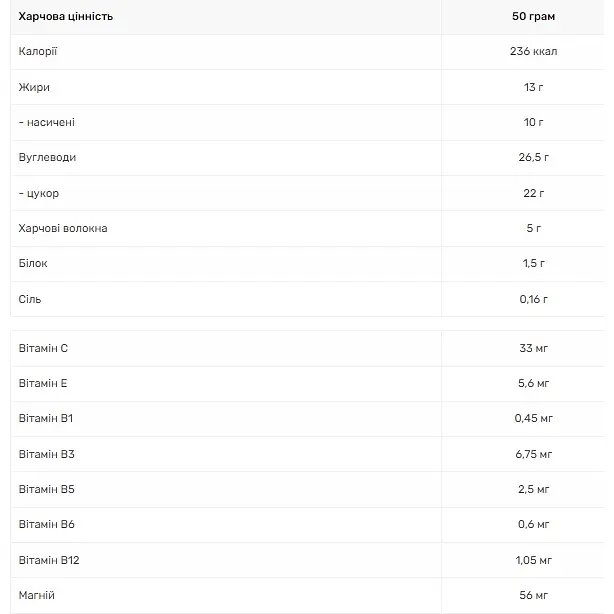Image resolution: width=614 pixels, height=614 pixels.
Task: Select the 'Харчові волокна' row label
Action: point(63,228)
